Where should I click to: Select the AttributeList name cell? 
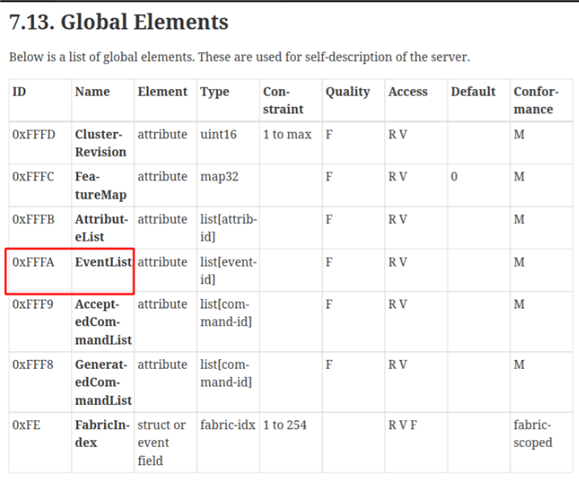(103, 228)
